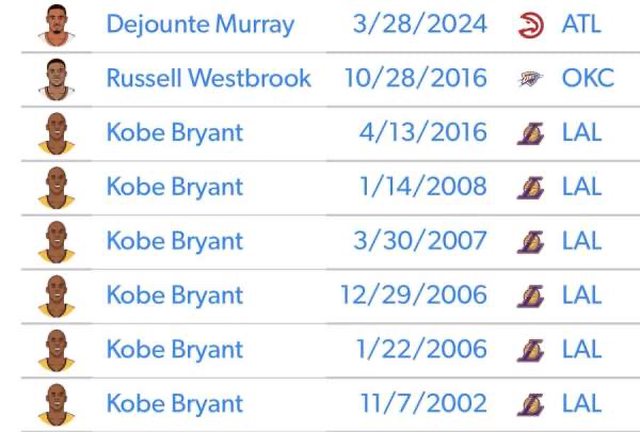Click Lakers logo in 3/30/2007 row

pos(532,241)
